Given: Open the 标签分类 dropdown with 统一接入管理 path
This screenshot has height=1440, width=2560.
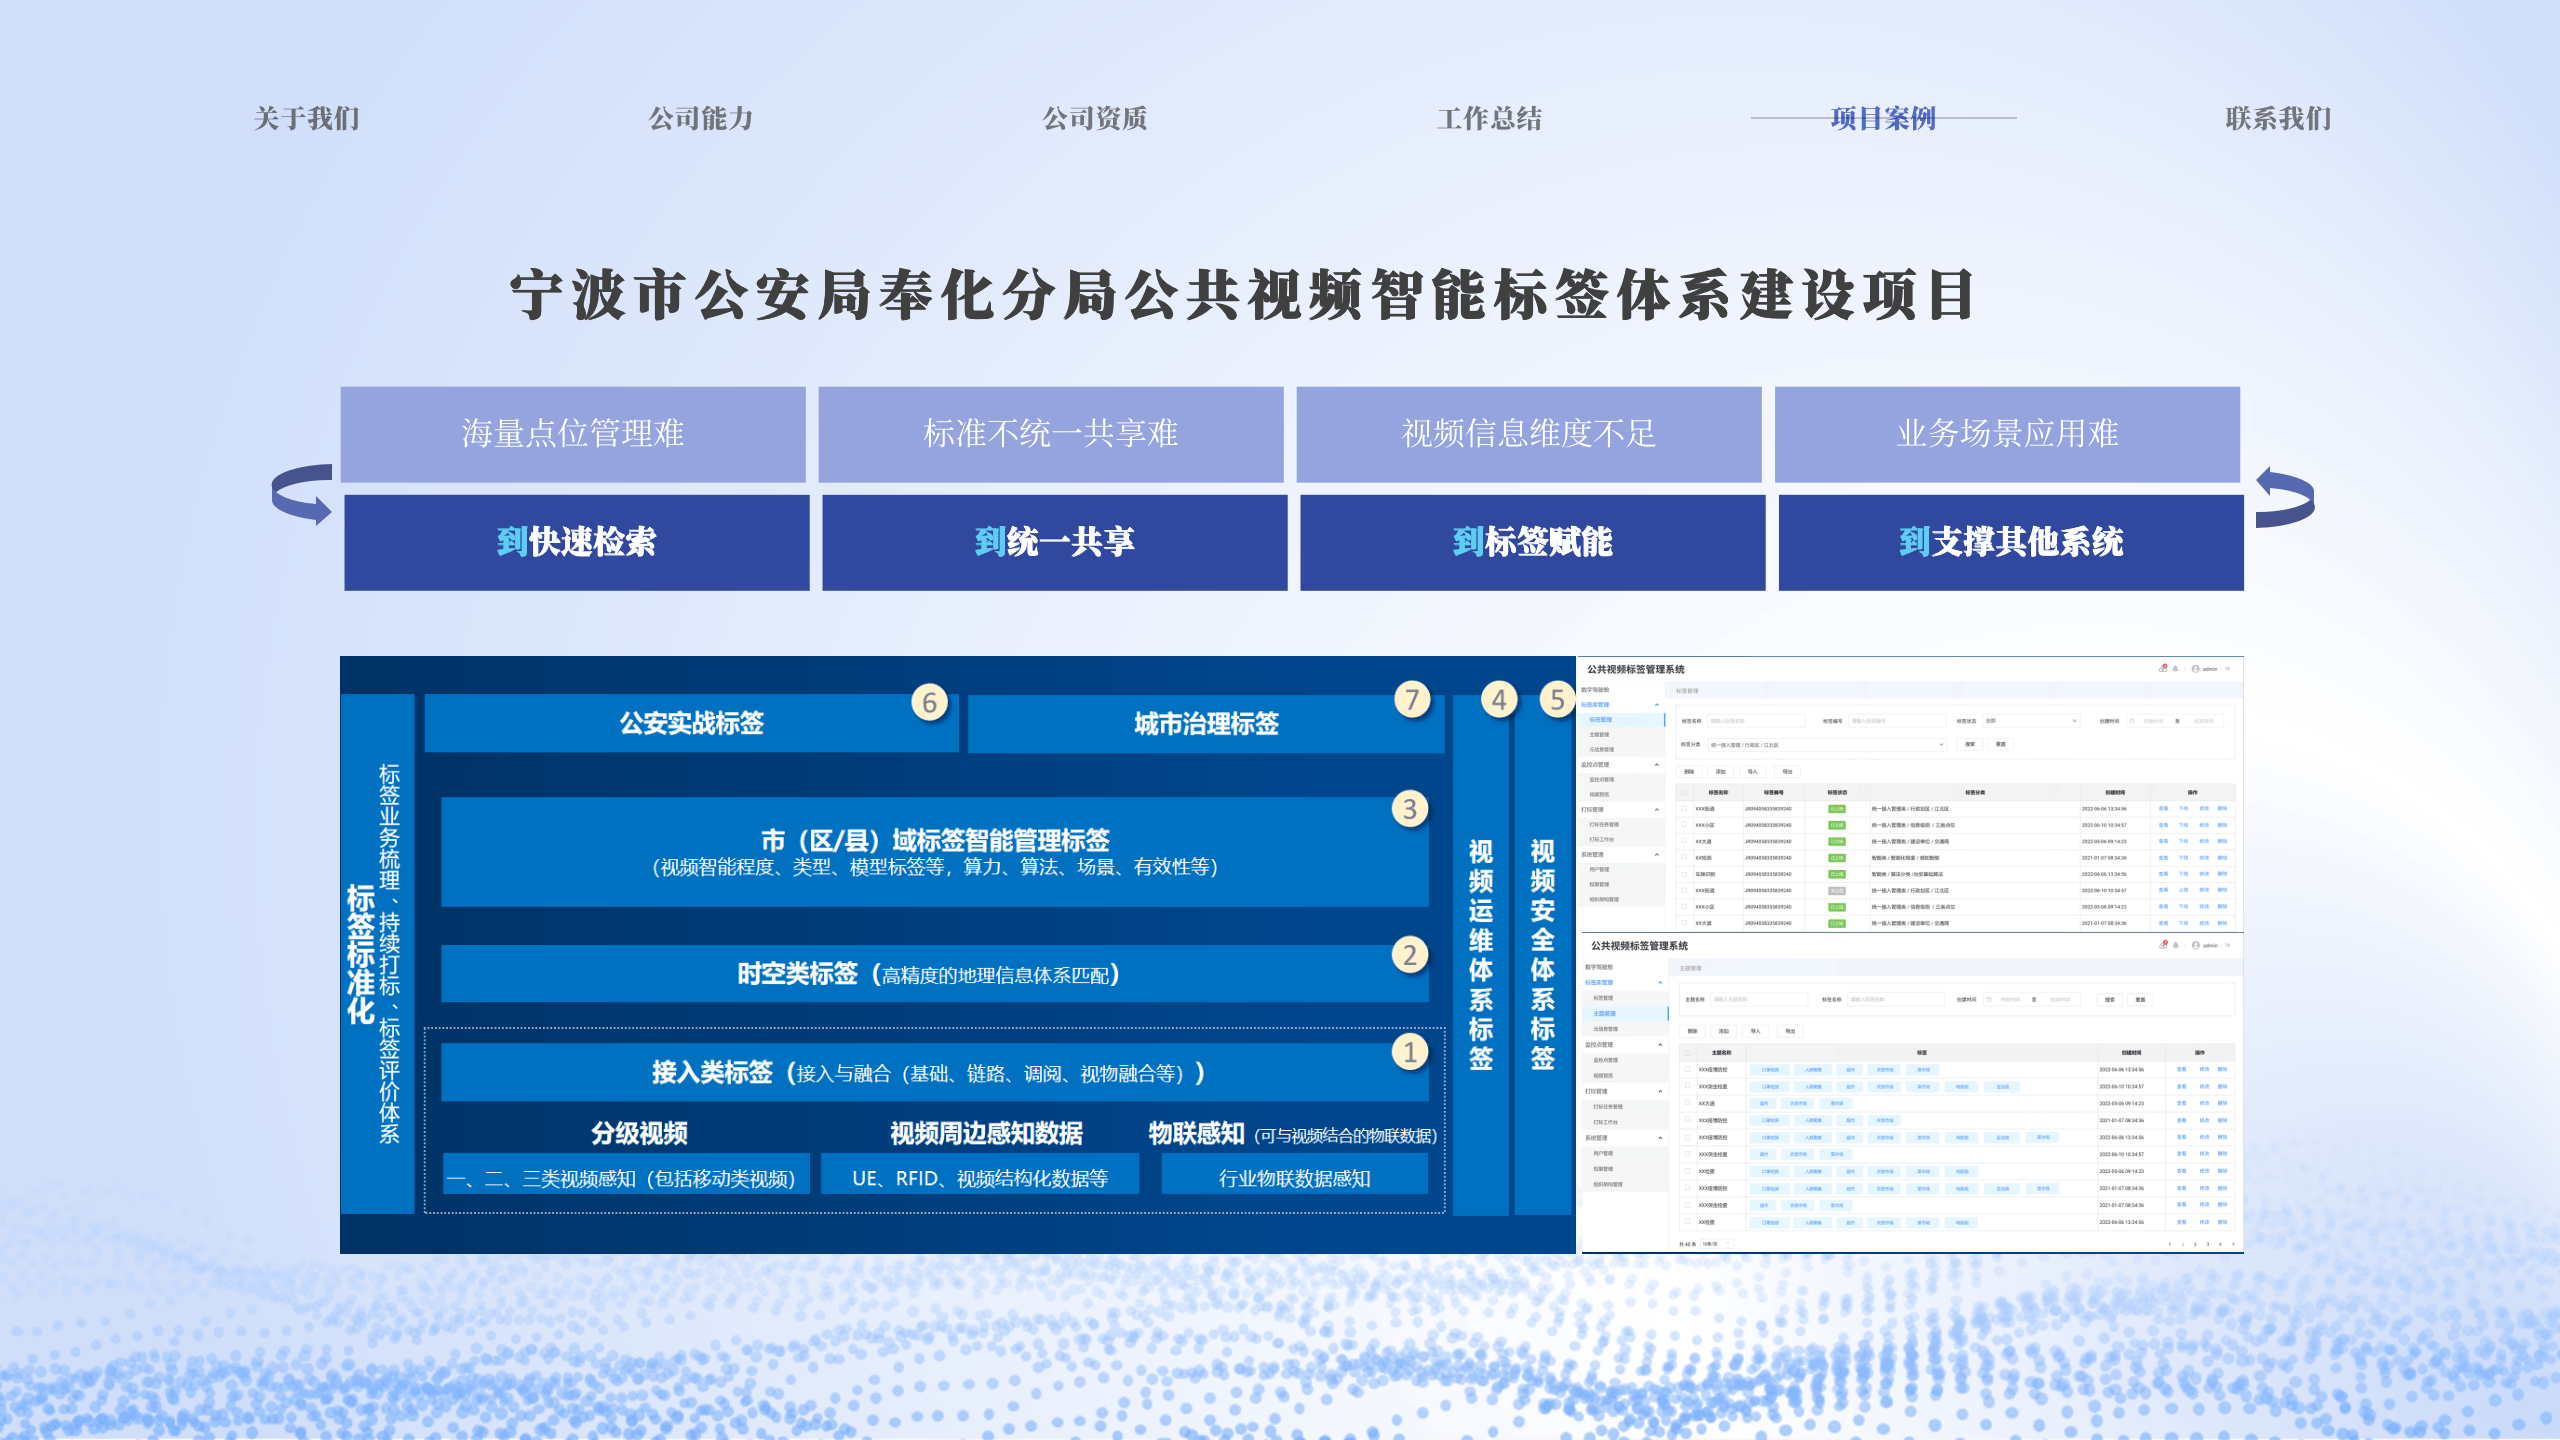Looking at the screenshot, I should [1826, 745].
